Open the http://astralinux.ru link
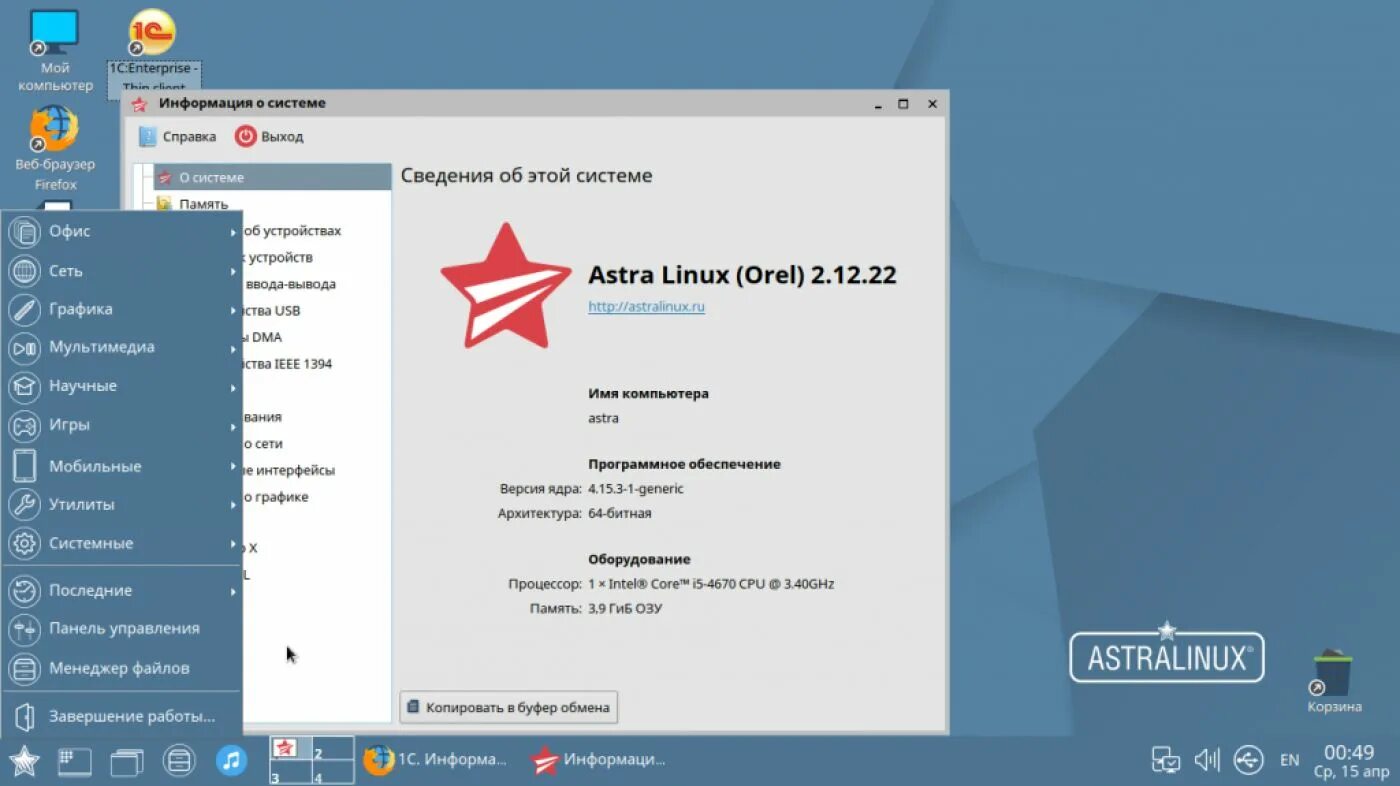Viewport: 1400px width, 786px height. point(646,307)
